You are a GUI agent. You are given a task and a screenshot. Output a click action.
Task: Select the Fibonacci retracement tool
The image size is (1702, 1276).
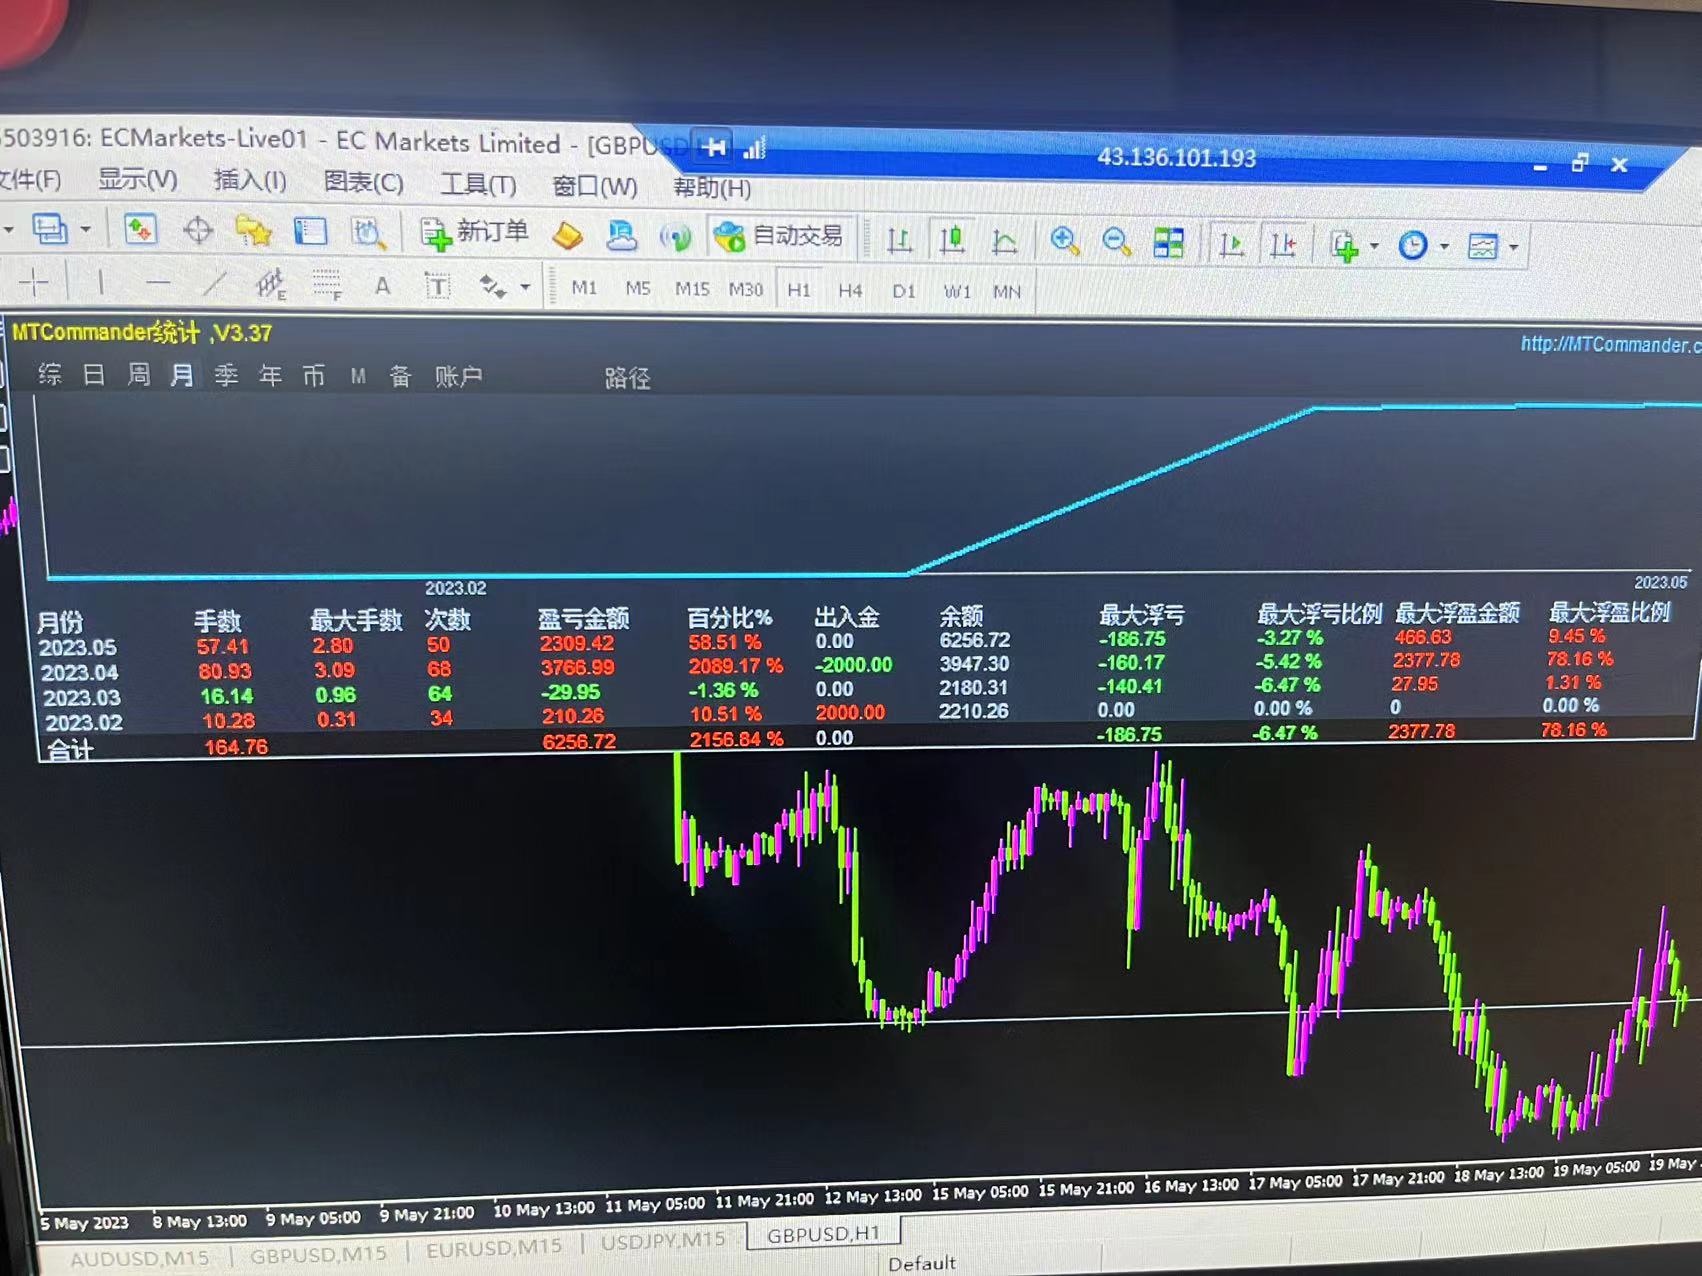pyautogui.click(x=326, y=286)
